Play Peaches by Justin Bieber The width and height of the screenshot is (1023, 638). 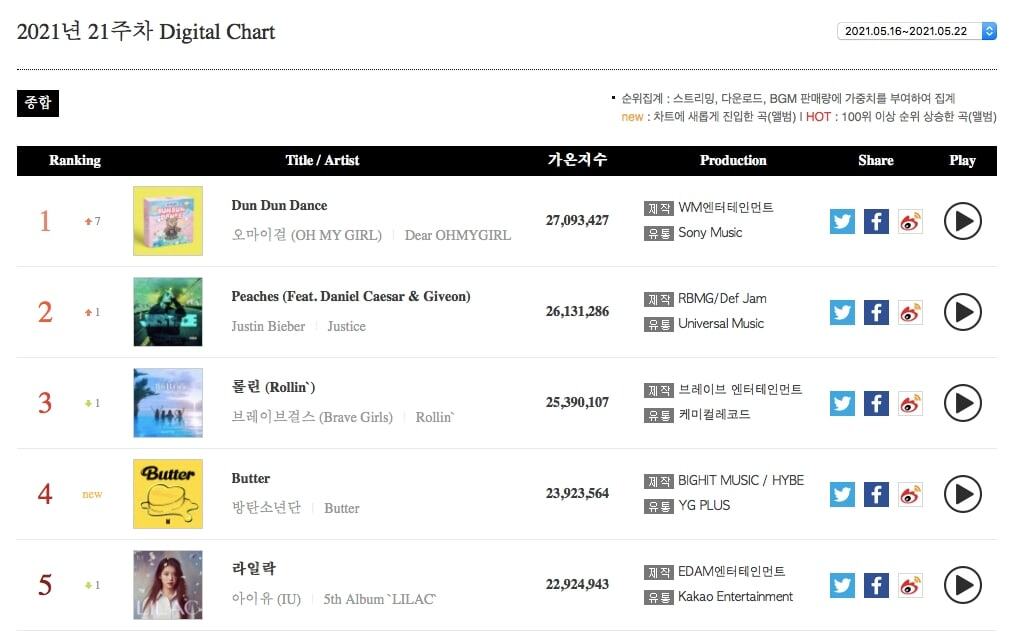(x=962, y=312)
